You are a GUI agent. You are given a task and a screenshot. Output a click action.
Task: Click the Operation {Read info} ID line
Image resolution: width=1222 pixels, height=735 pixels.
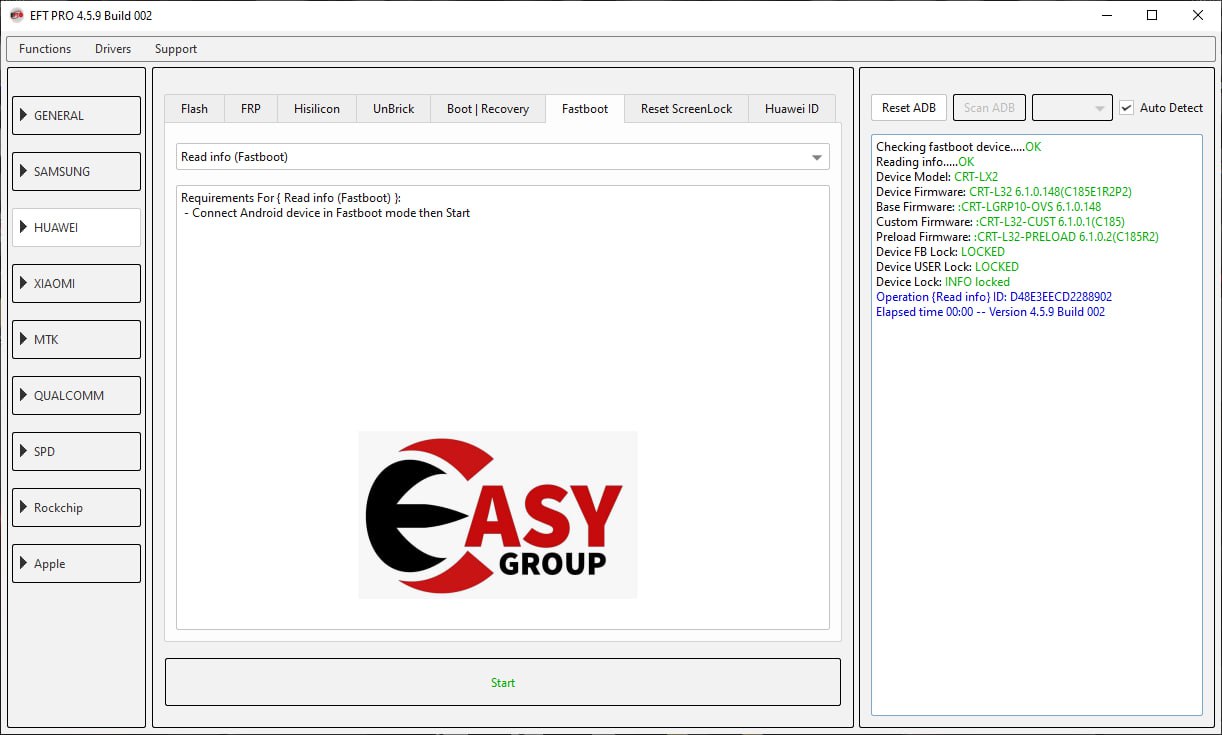click(x=994, y=297)
